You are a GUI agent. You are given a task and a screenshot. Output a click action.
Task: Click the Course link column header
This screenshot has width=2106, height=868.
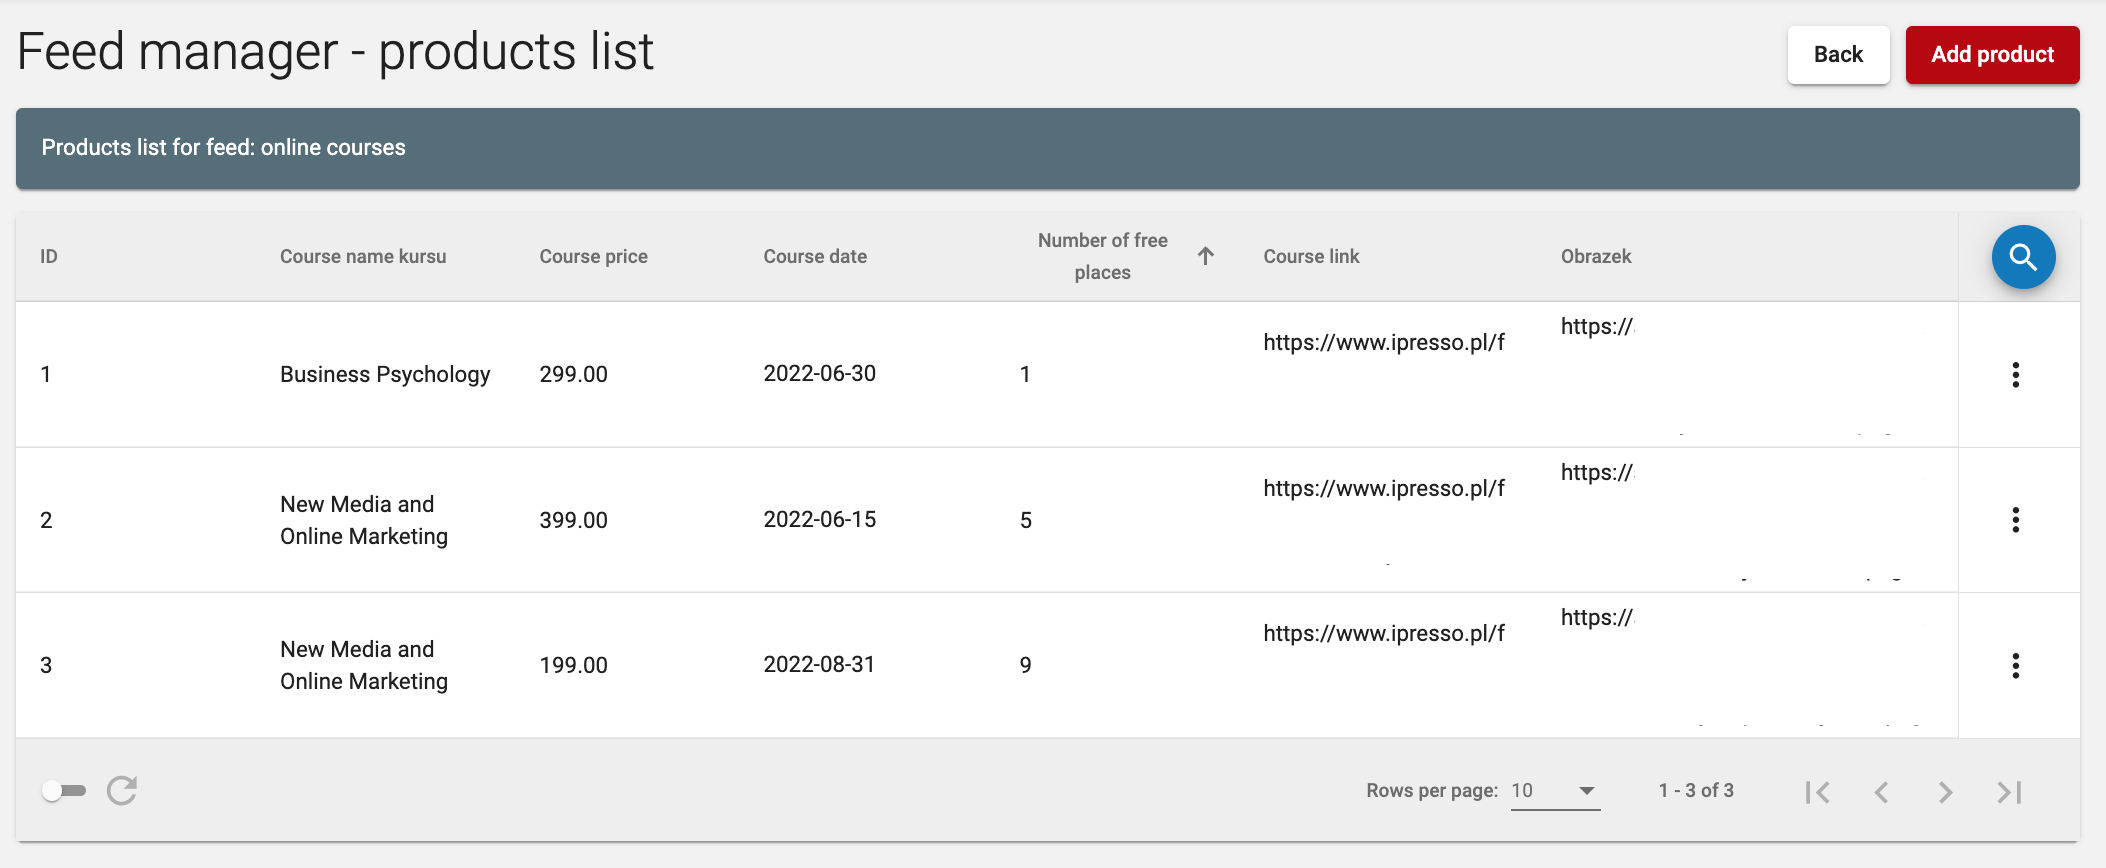[1311, 257]
